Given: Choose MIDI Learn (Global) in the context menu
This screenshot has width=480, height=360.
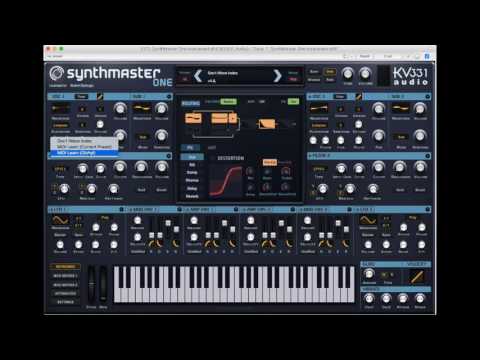Looking at the screenshot, I should 83,153.
